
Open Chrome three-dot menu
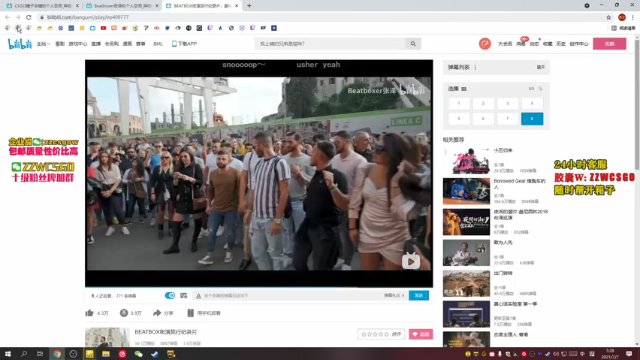(x=633, y=18)
